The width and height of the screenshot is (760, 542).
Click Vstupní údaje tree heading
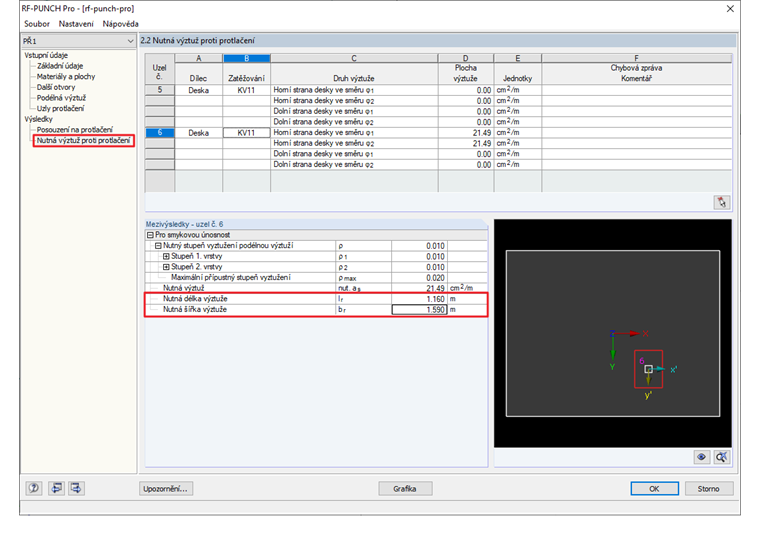coord(46,55)
